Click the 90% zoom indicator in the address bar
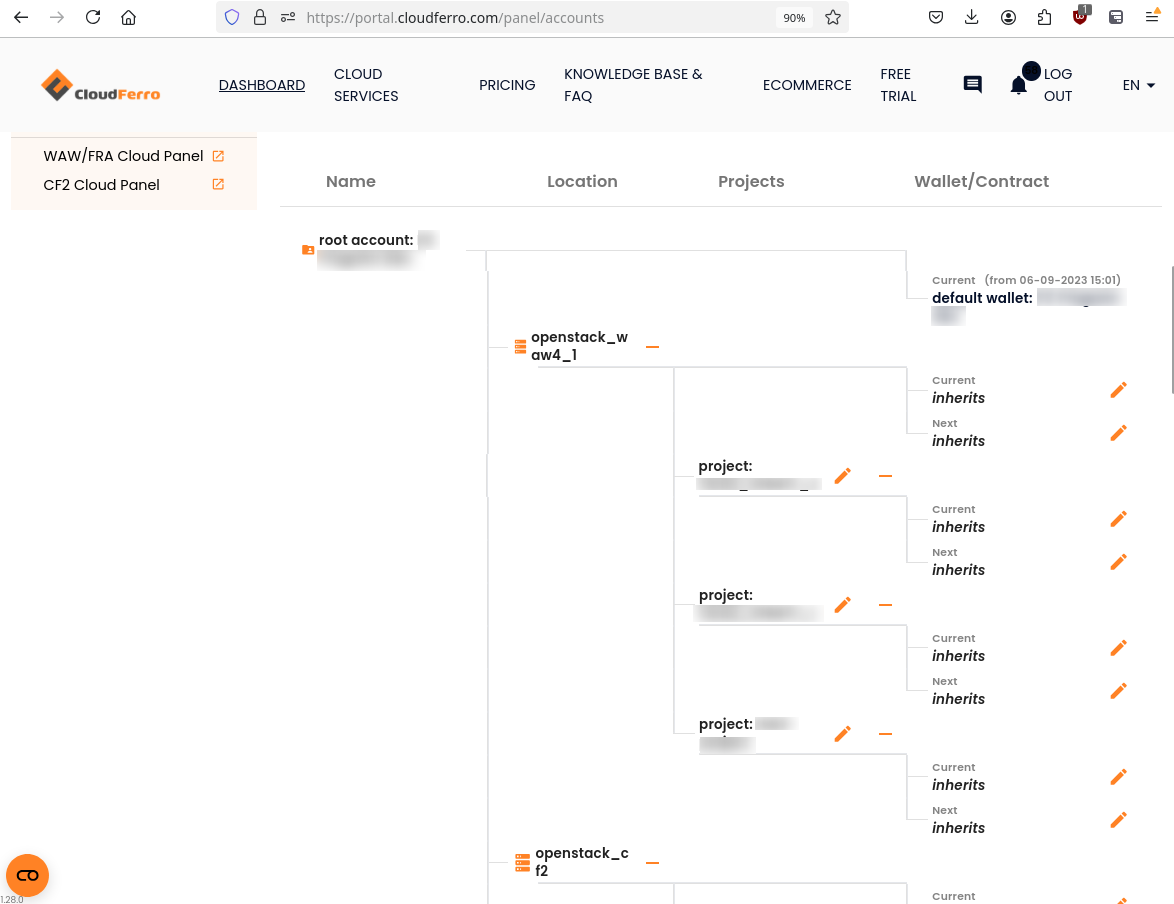 (x=794, y=17)
